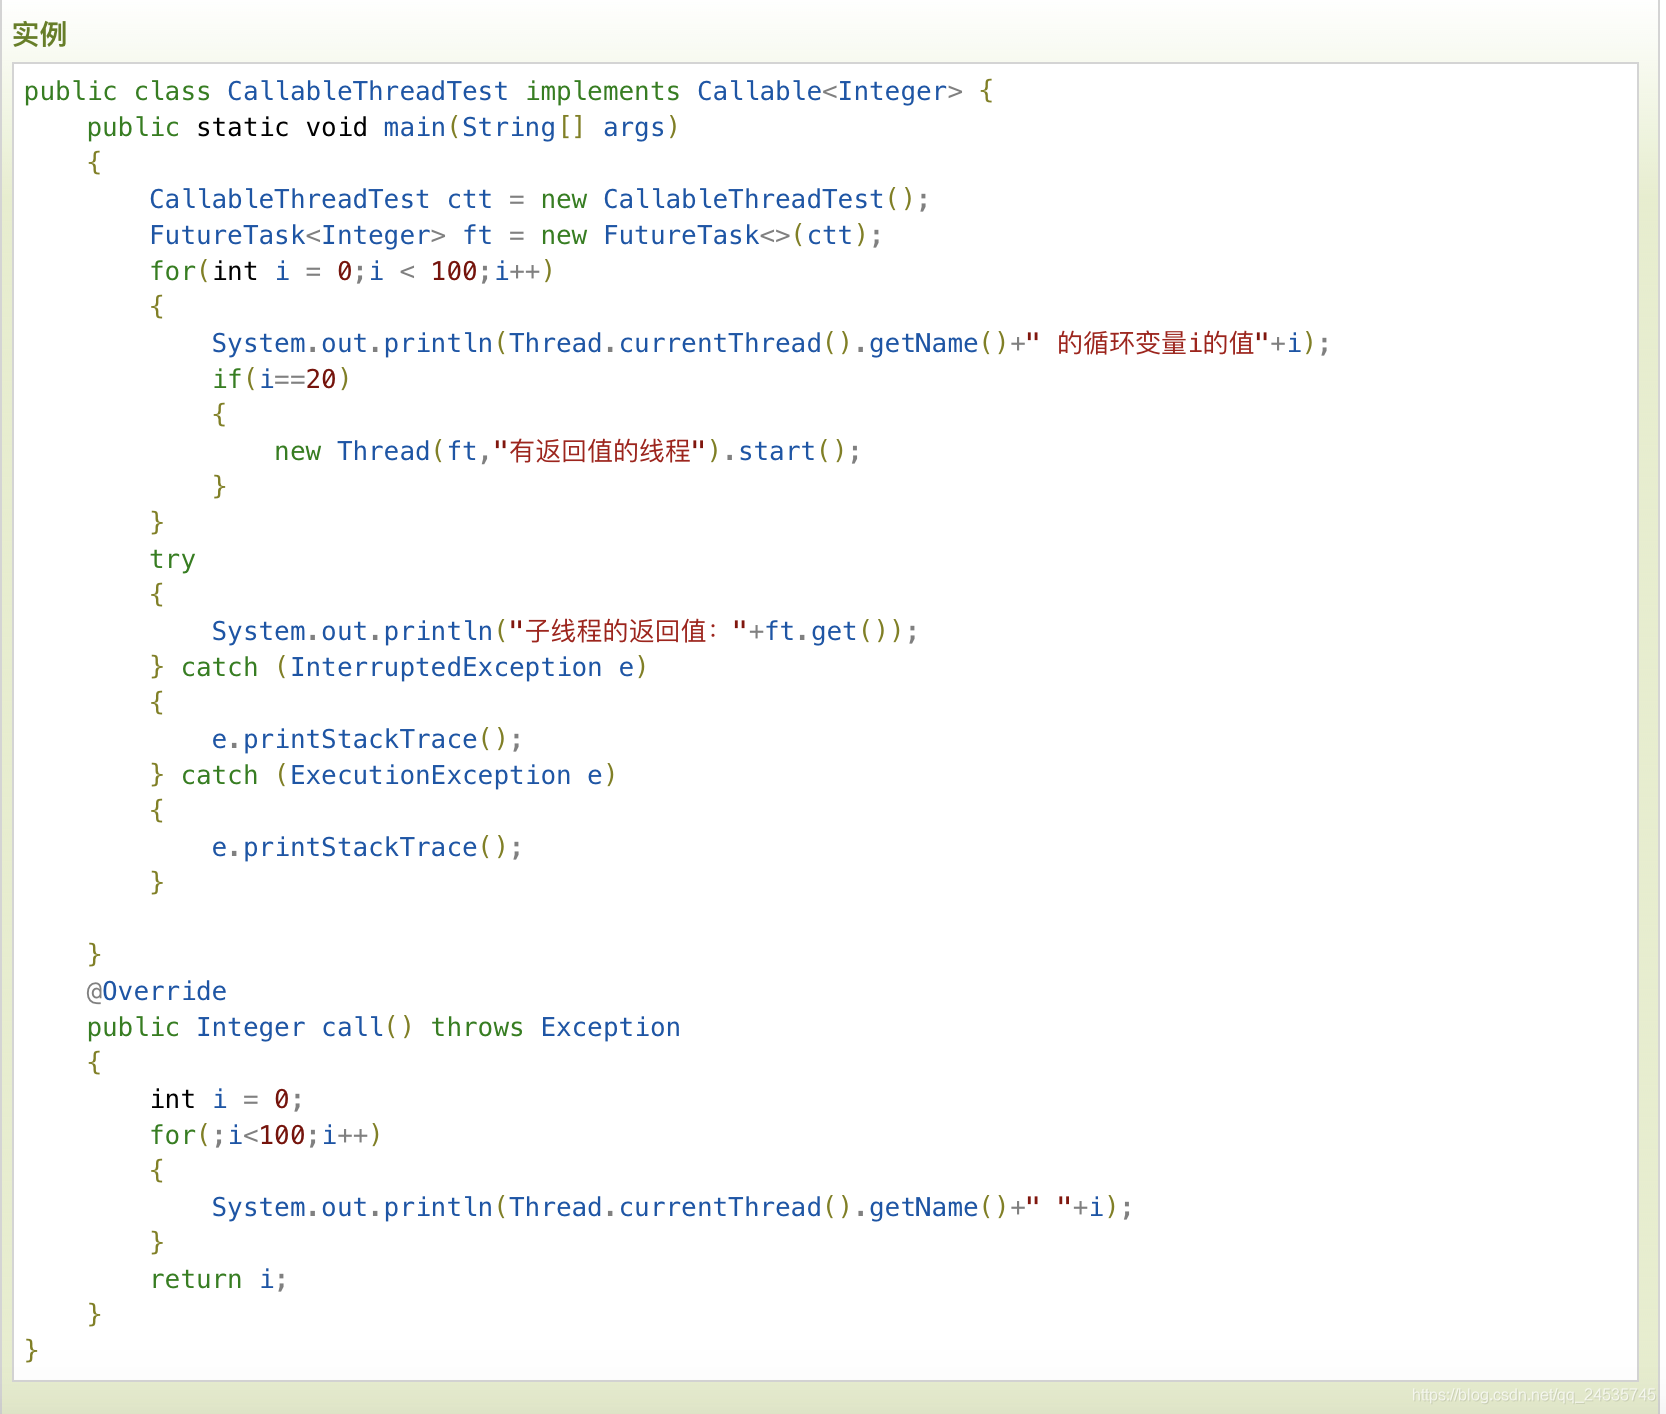Click the '@Override' annotation
The width and height of the screenshot is (1666, 1414).
coord(157,992)
